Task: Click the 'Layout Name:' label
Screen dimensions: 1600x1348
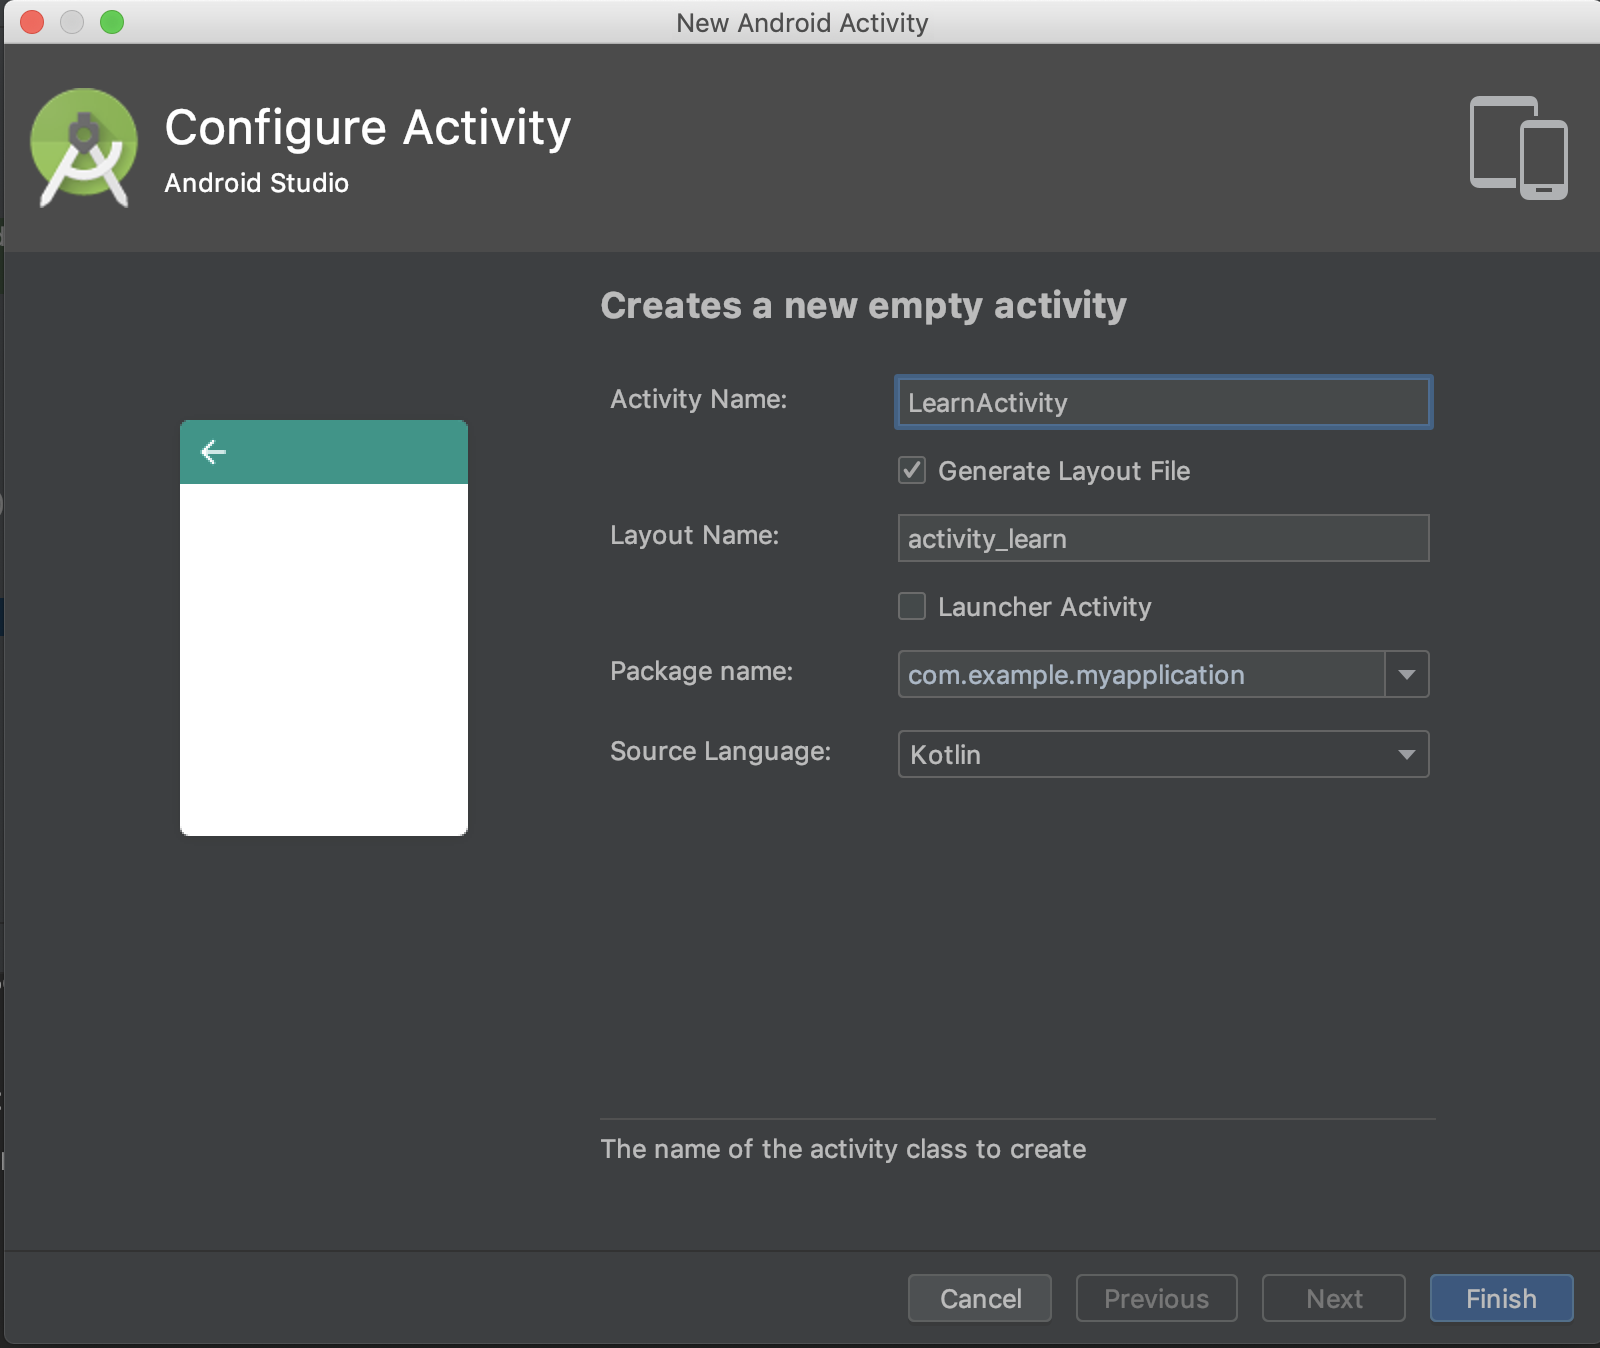Action: click(695, 535)
